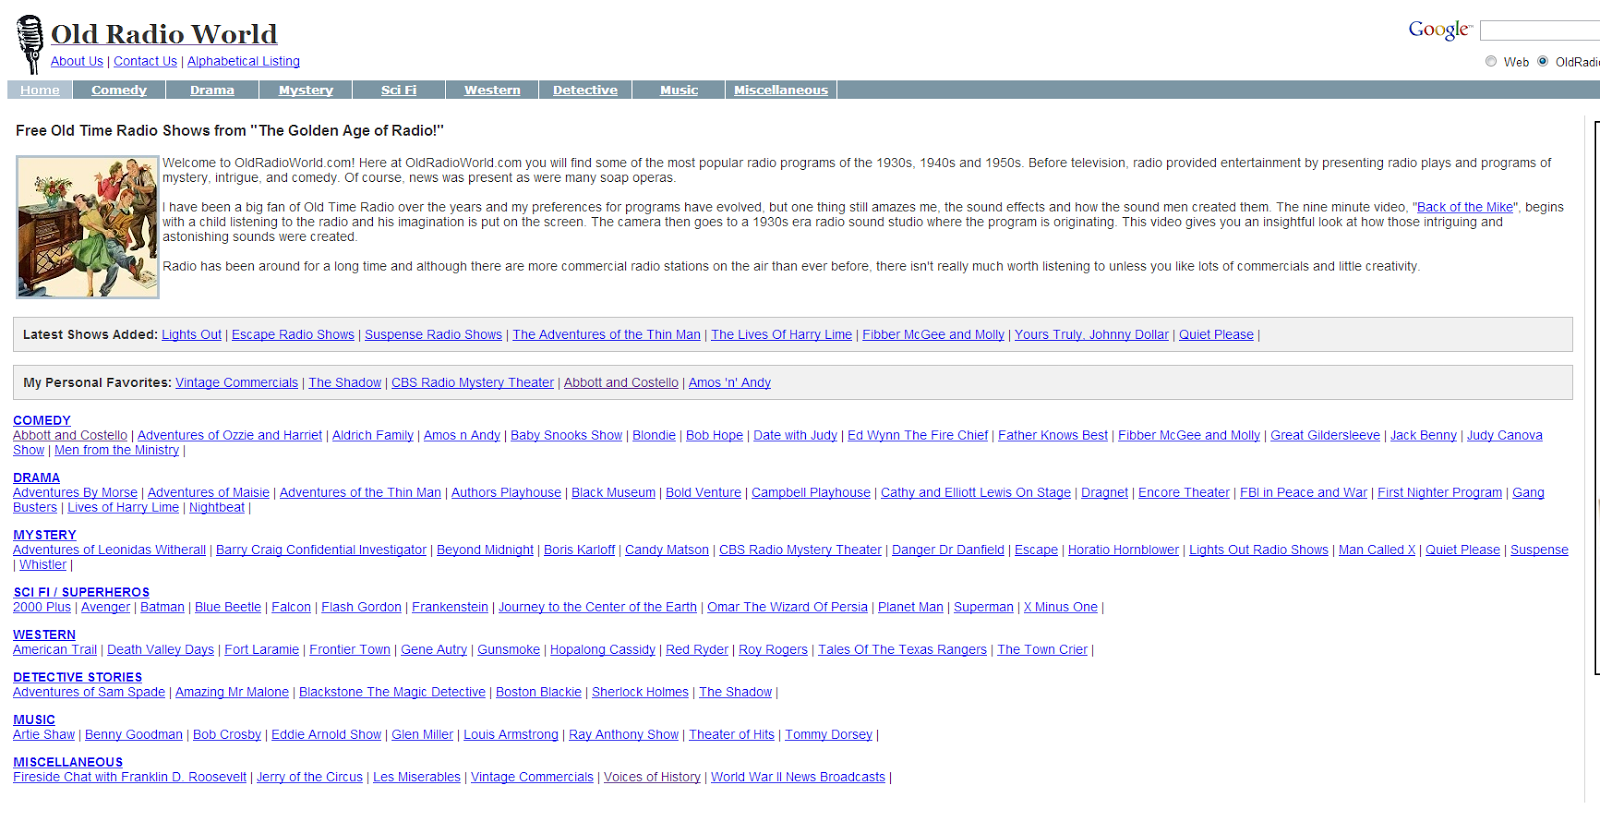Image resolution: width=1600 pixels, height=834 pixels.
Task: Select the OldRadio search radio button
Action: 1543,61
